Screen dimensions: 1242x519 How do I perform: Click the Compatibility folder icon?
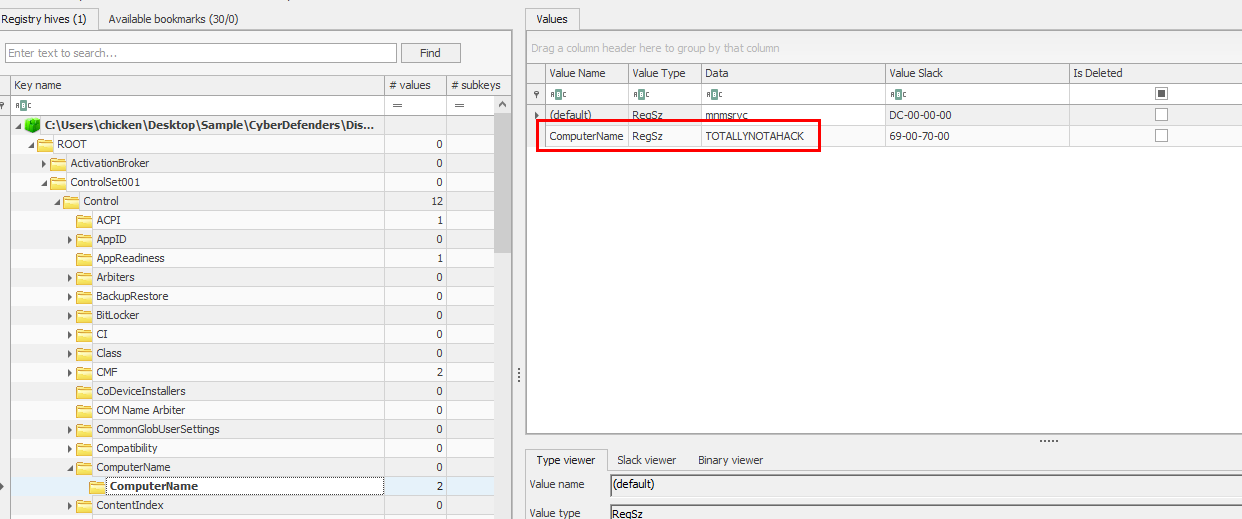pos(84,448)
